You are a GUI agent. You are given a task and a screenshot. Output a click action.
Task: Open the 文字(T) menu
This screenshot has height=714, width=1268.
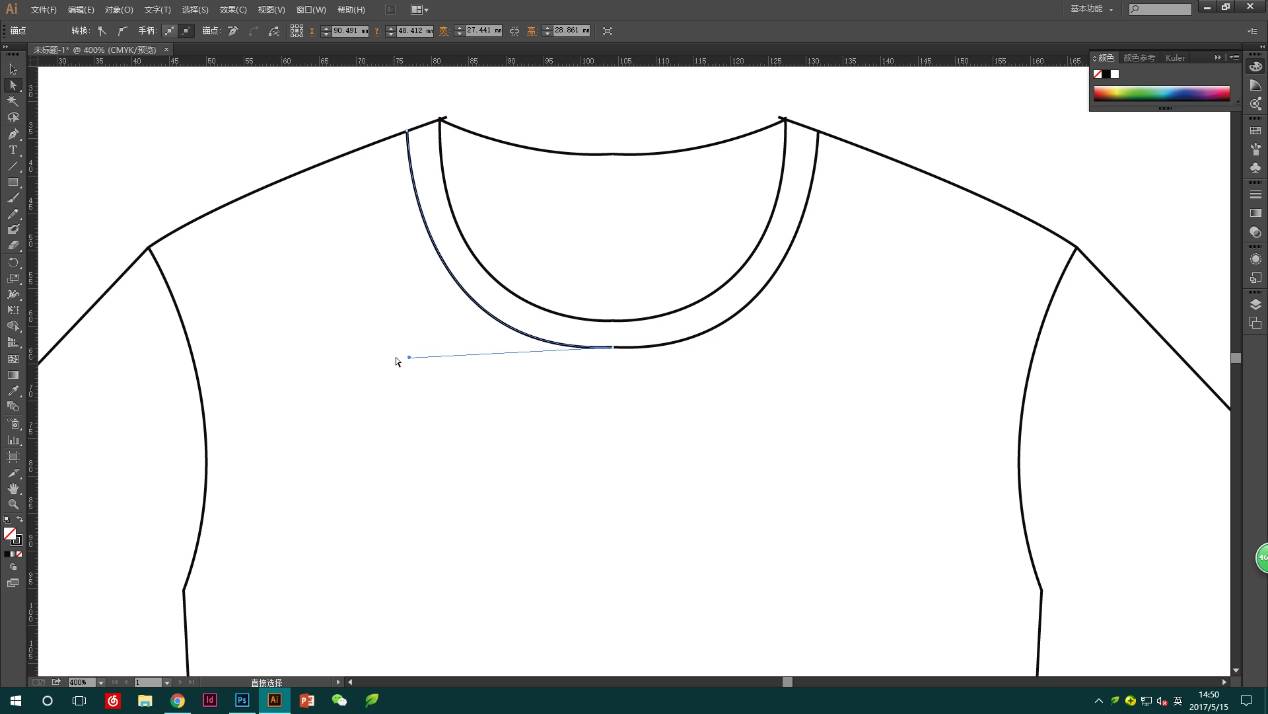[x=158, y=9]
